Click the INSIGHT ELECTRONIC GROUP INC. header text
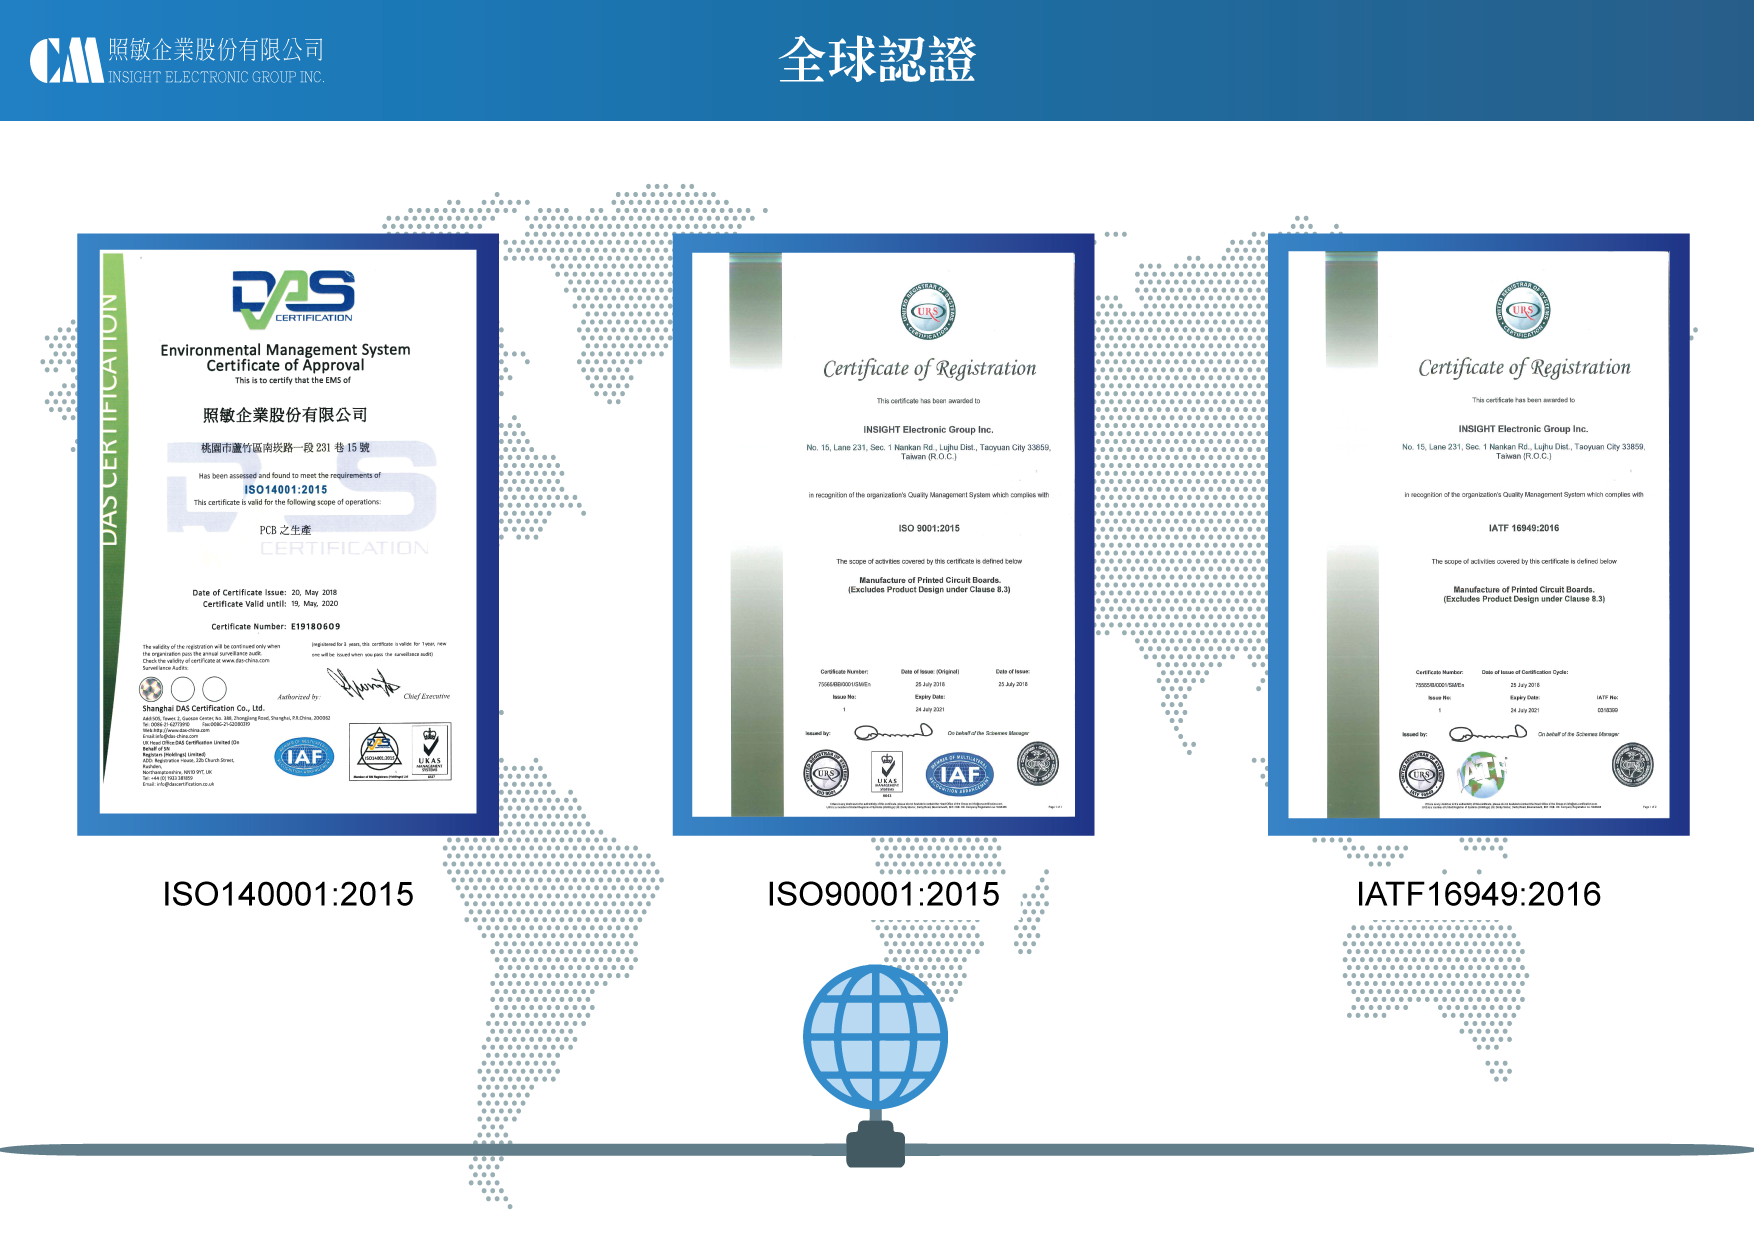The width and height of the screenshot is (1754, 1240). 216,77
